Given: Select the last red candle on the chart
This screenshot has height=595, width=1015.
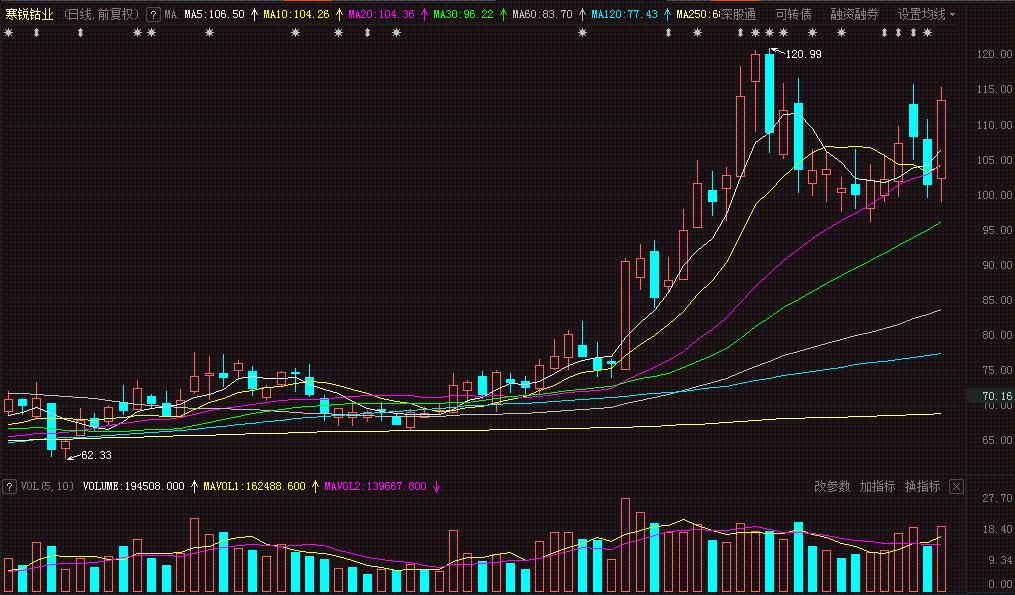Looking at the screenshot, I should 941,139.
